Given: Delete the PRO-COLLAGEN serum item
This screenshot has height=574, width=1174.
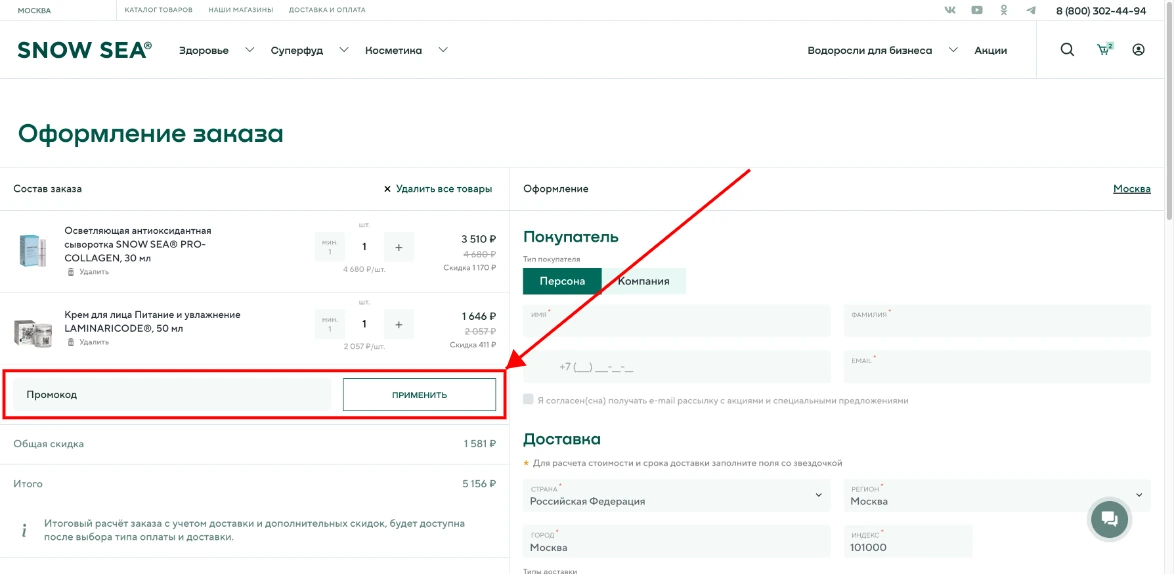Looking at the screenshot, I should pyautogui.click(x=88, y=272).
